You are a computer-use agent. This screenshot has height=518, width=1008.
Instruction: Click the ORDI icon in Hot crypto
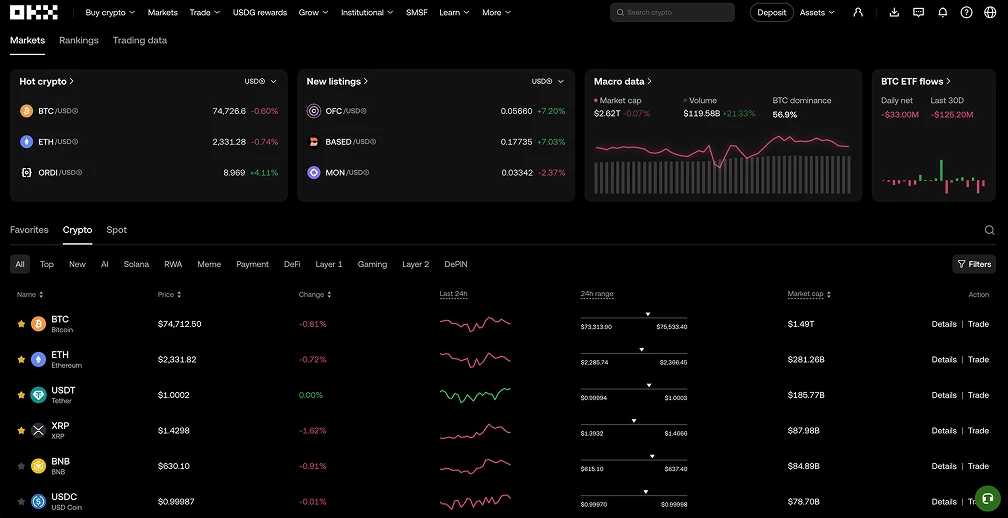point(26,172)
